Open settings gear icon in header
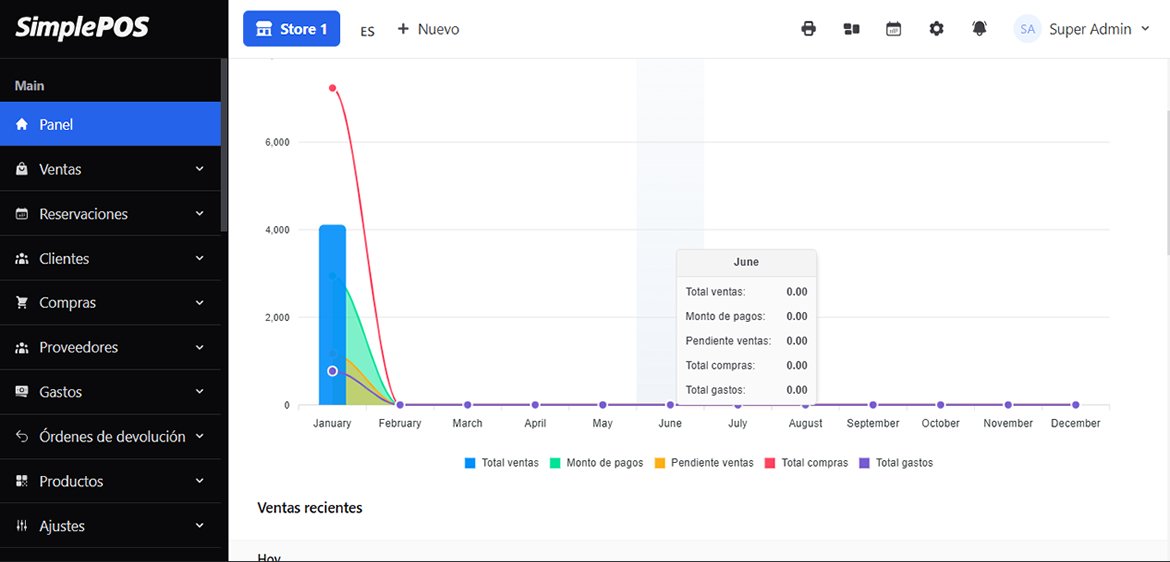The height and width of the screenshot is (562, 1170). (x=936, y=29)
